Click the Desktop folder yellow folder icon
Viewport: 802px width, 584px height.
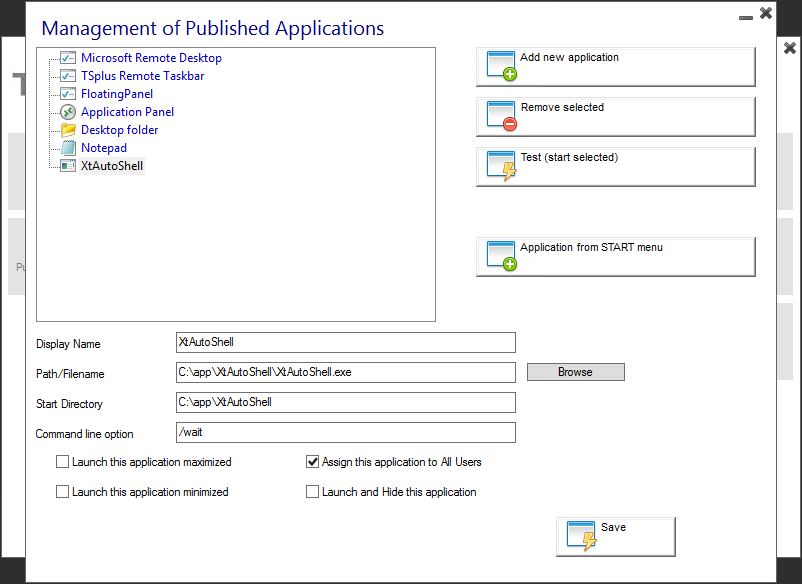point(68,130)
